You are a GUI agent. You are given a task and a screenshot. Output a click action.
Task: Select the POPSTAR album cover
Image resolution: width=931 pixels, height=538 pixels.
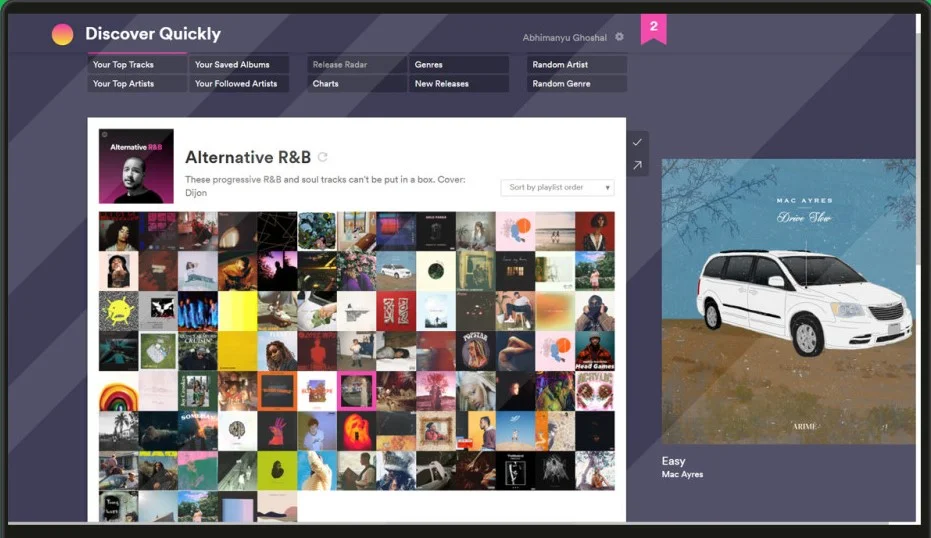click(x=476, y=350)
